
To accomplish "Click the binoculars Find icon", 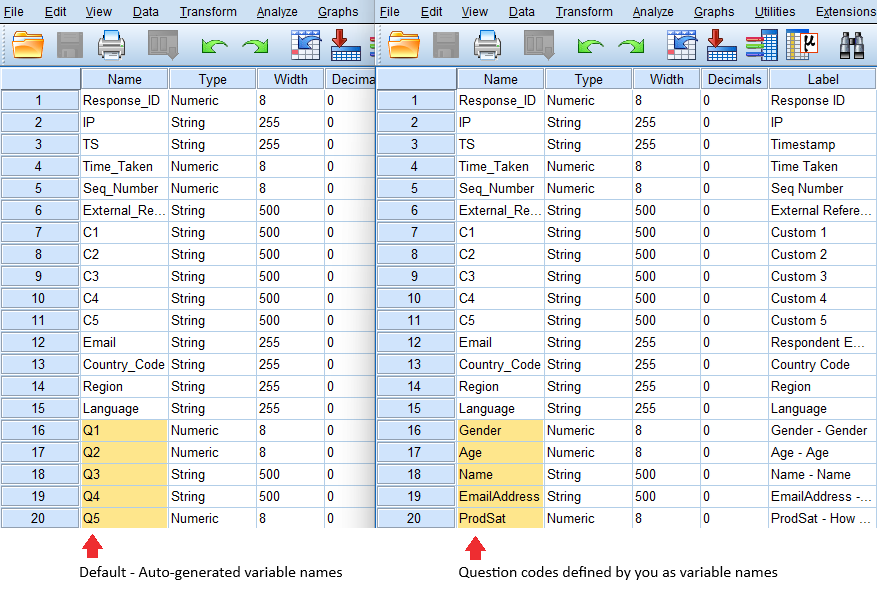I will point(852,45).
